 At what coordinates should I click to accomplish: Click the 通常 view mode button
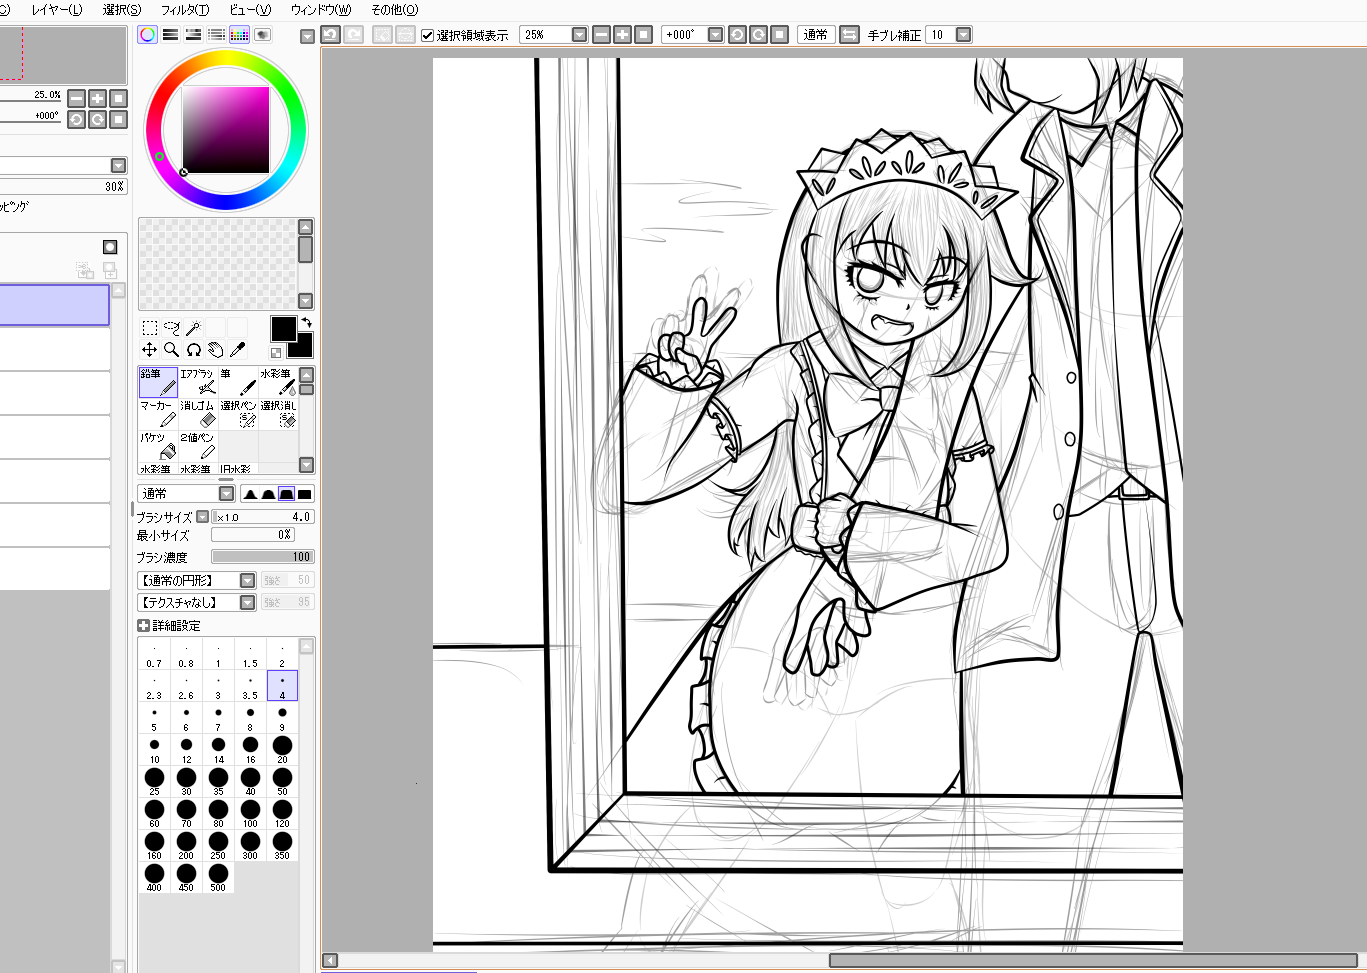pos(816,35)
